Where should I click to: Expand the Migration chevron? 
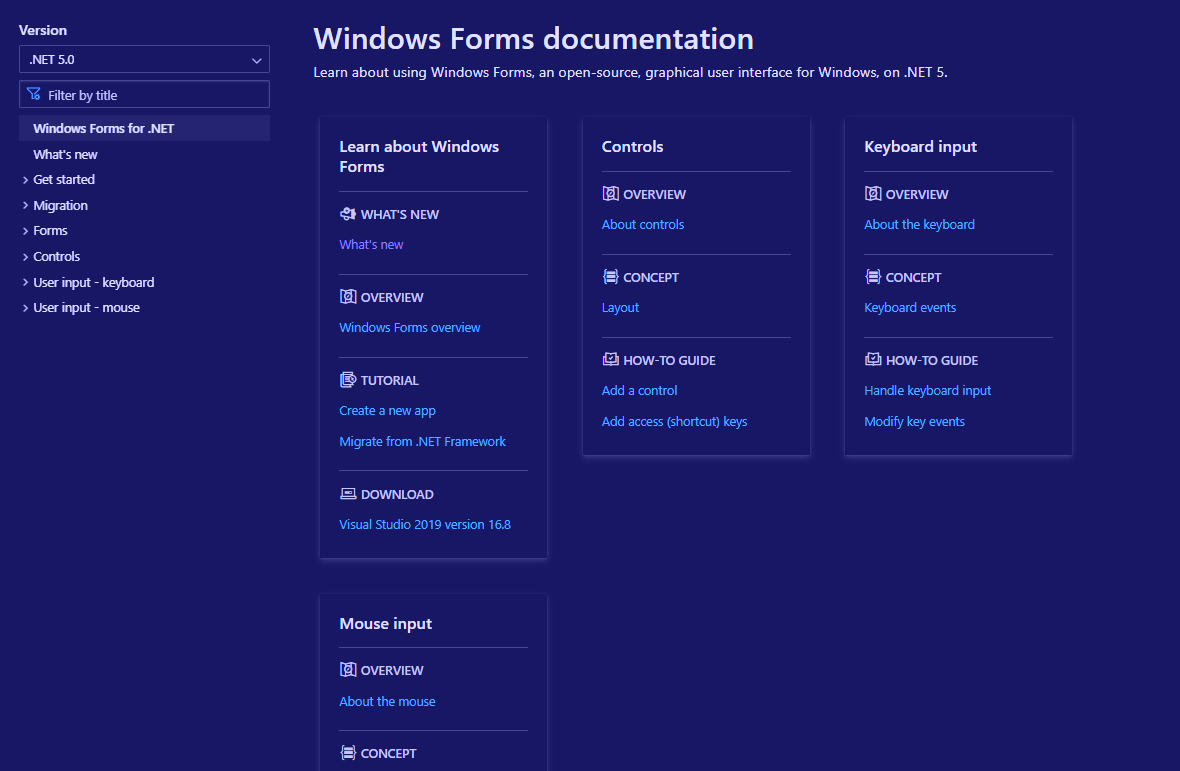[x=26, y=205]
